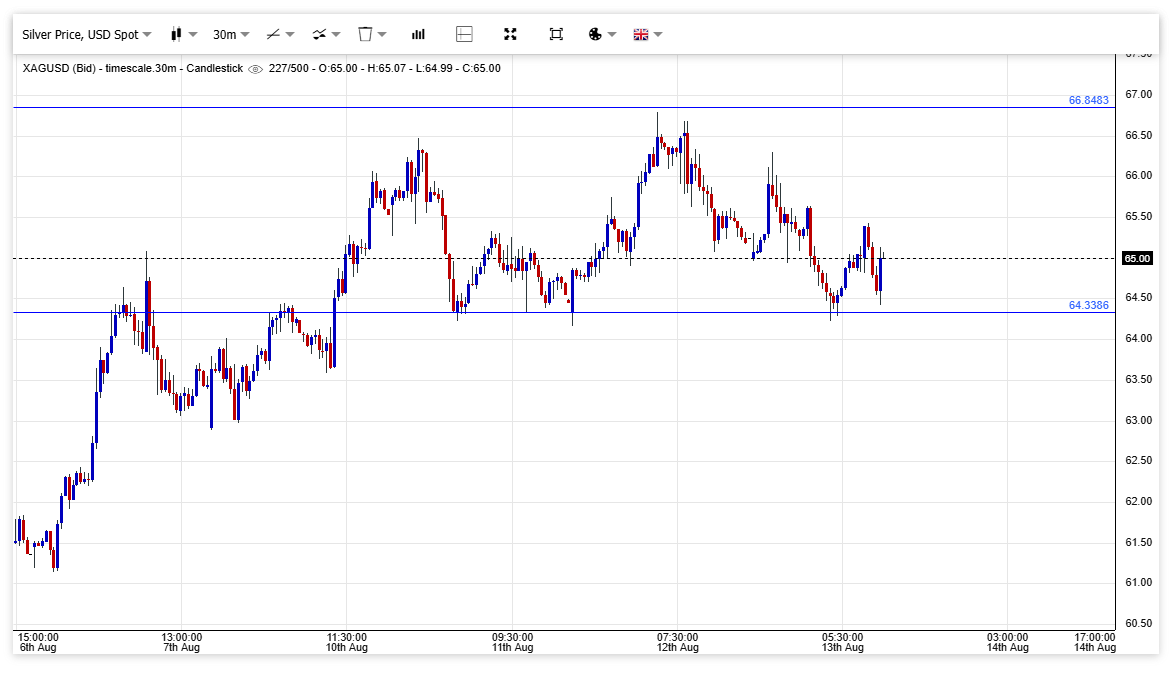Expand the drawing tools dropdown arrow
Screen dimensions: 1174x682
[291, 34]
